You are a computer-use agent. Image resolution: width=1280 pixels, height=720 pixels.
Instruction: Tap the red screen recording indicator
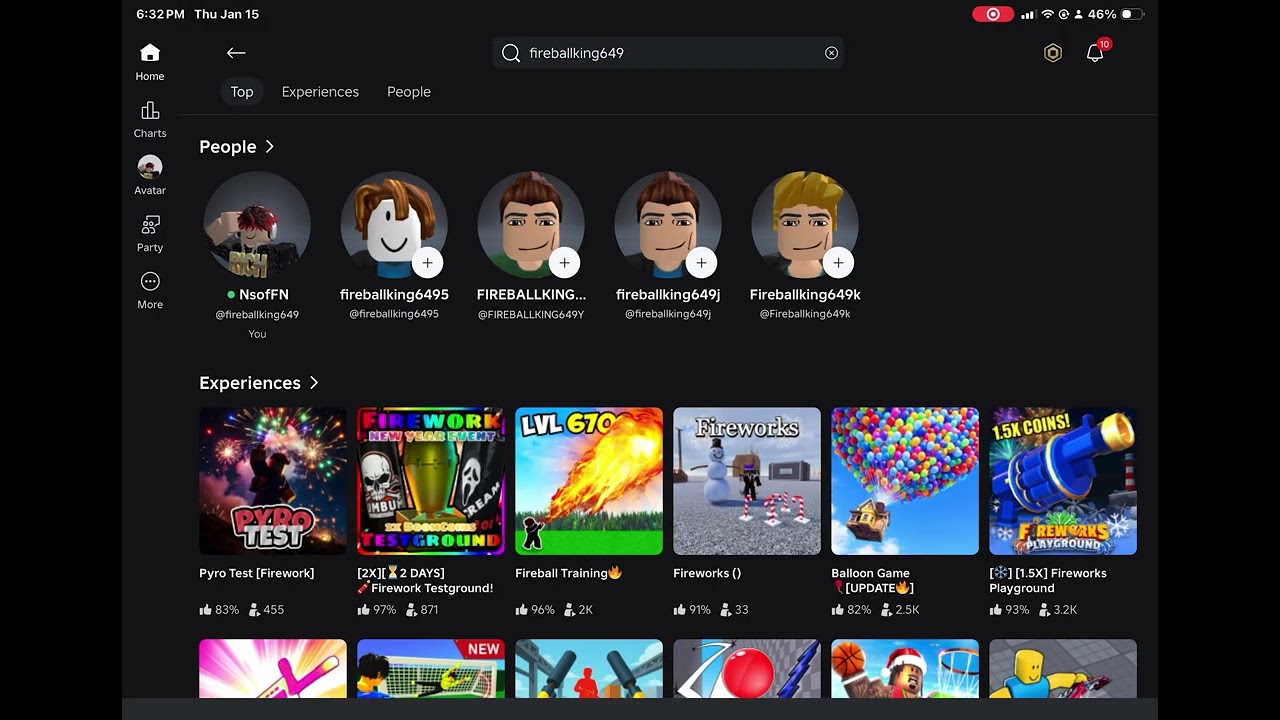click(x=993, y=15)
